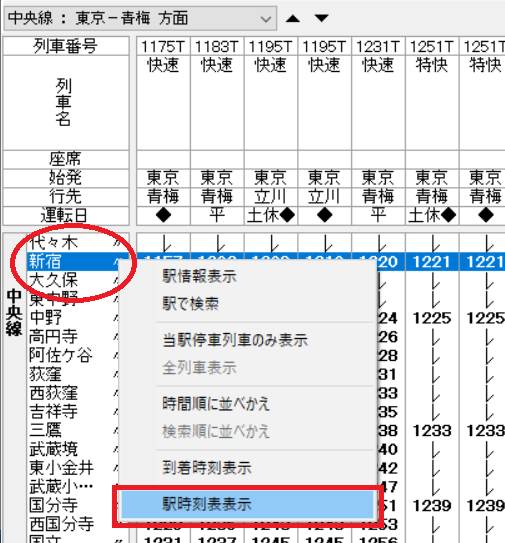Select 時間順に並べかえ menu item
The width and height of the screenshot is (505, 543).
click(x=216, y=404)
